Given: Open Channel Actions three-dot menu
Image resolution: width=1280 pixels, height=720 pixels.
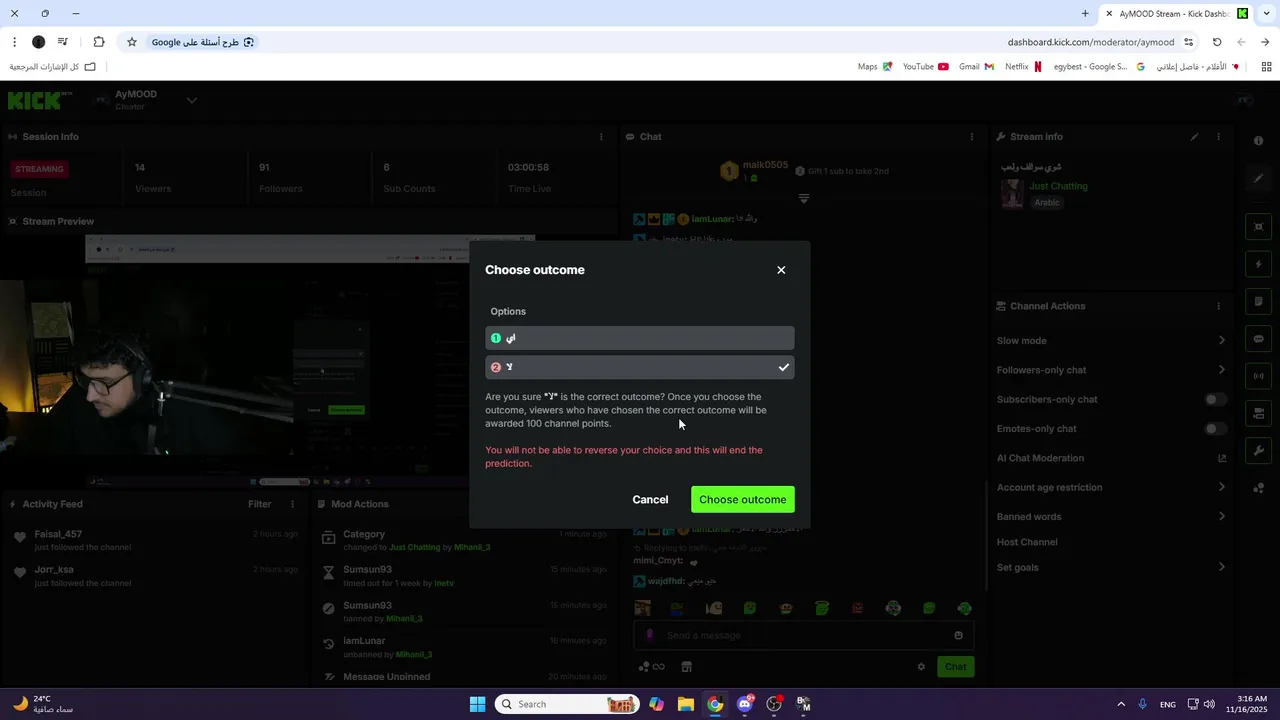Looking at the screenshot, I should 1218,306.
